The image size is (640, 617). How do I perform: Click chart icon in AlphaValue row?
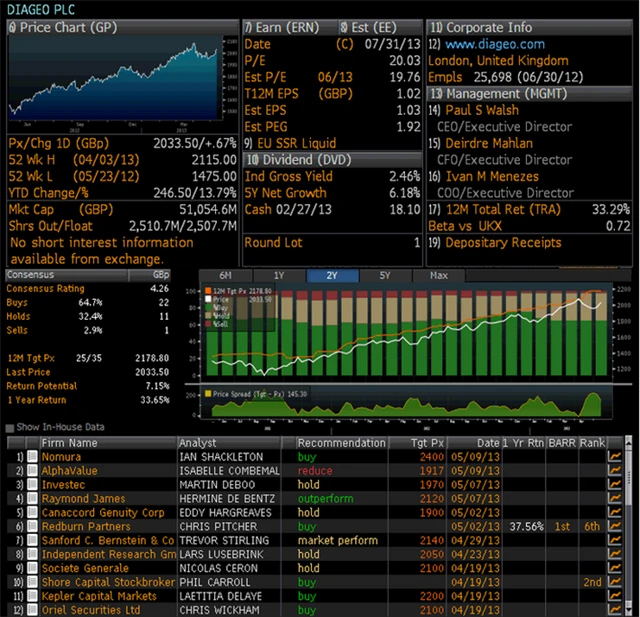pyautogui.click(x=614, y=471)
